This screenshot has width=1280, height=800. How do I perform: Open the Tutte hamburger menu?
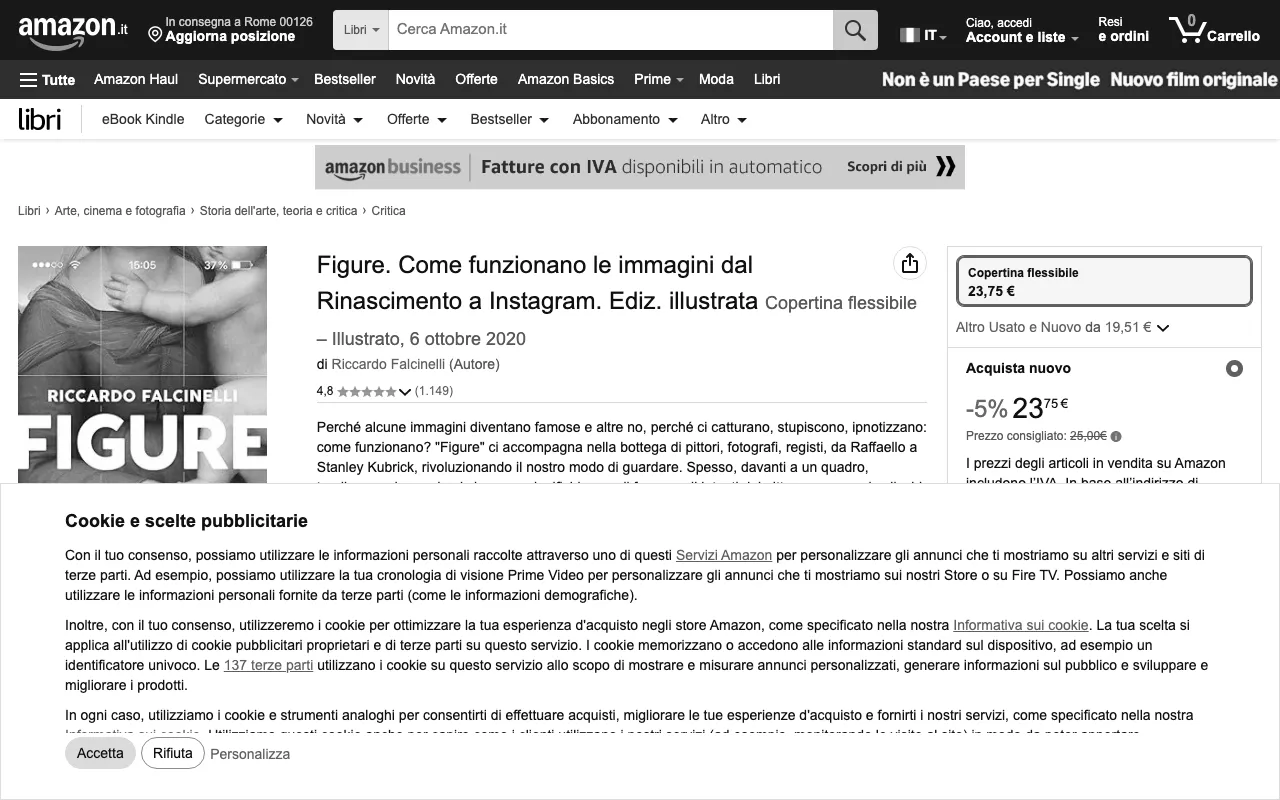(47, 79)
